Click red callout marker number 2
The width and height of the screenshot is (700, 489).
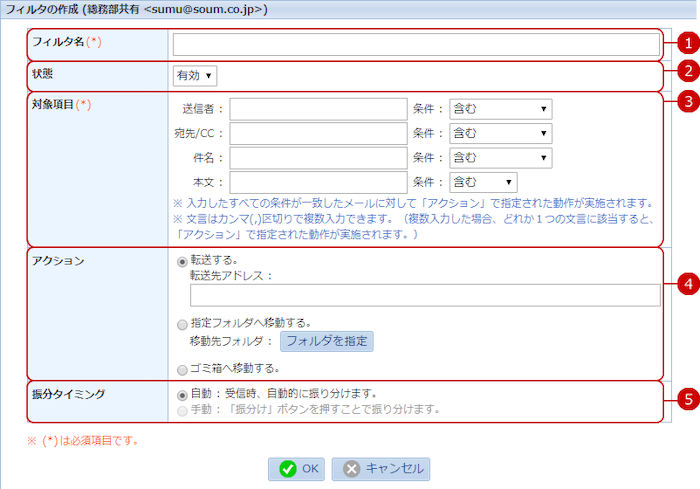[x=686, y=70]
